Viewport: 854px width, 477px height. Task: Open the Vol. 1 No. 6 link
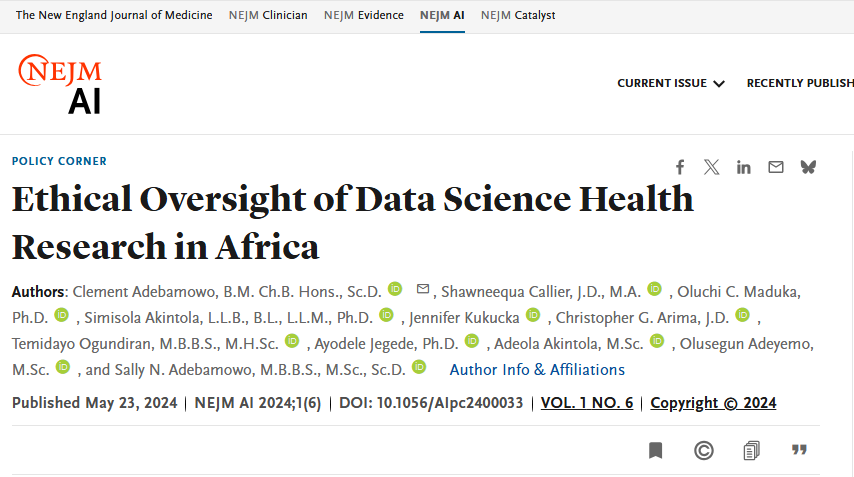587,403
